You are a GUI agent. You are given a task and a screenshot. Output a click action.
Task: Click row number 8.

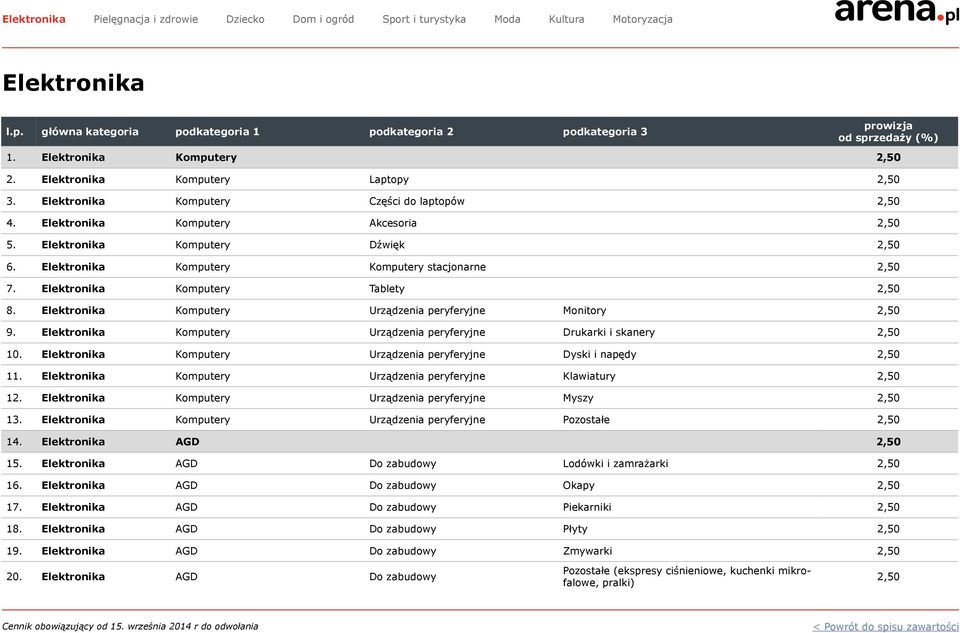(11, 310)
